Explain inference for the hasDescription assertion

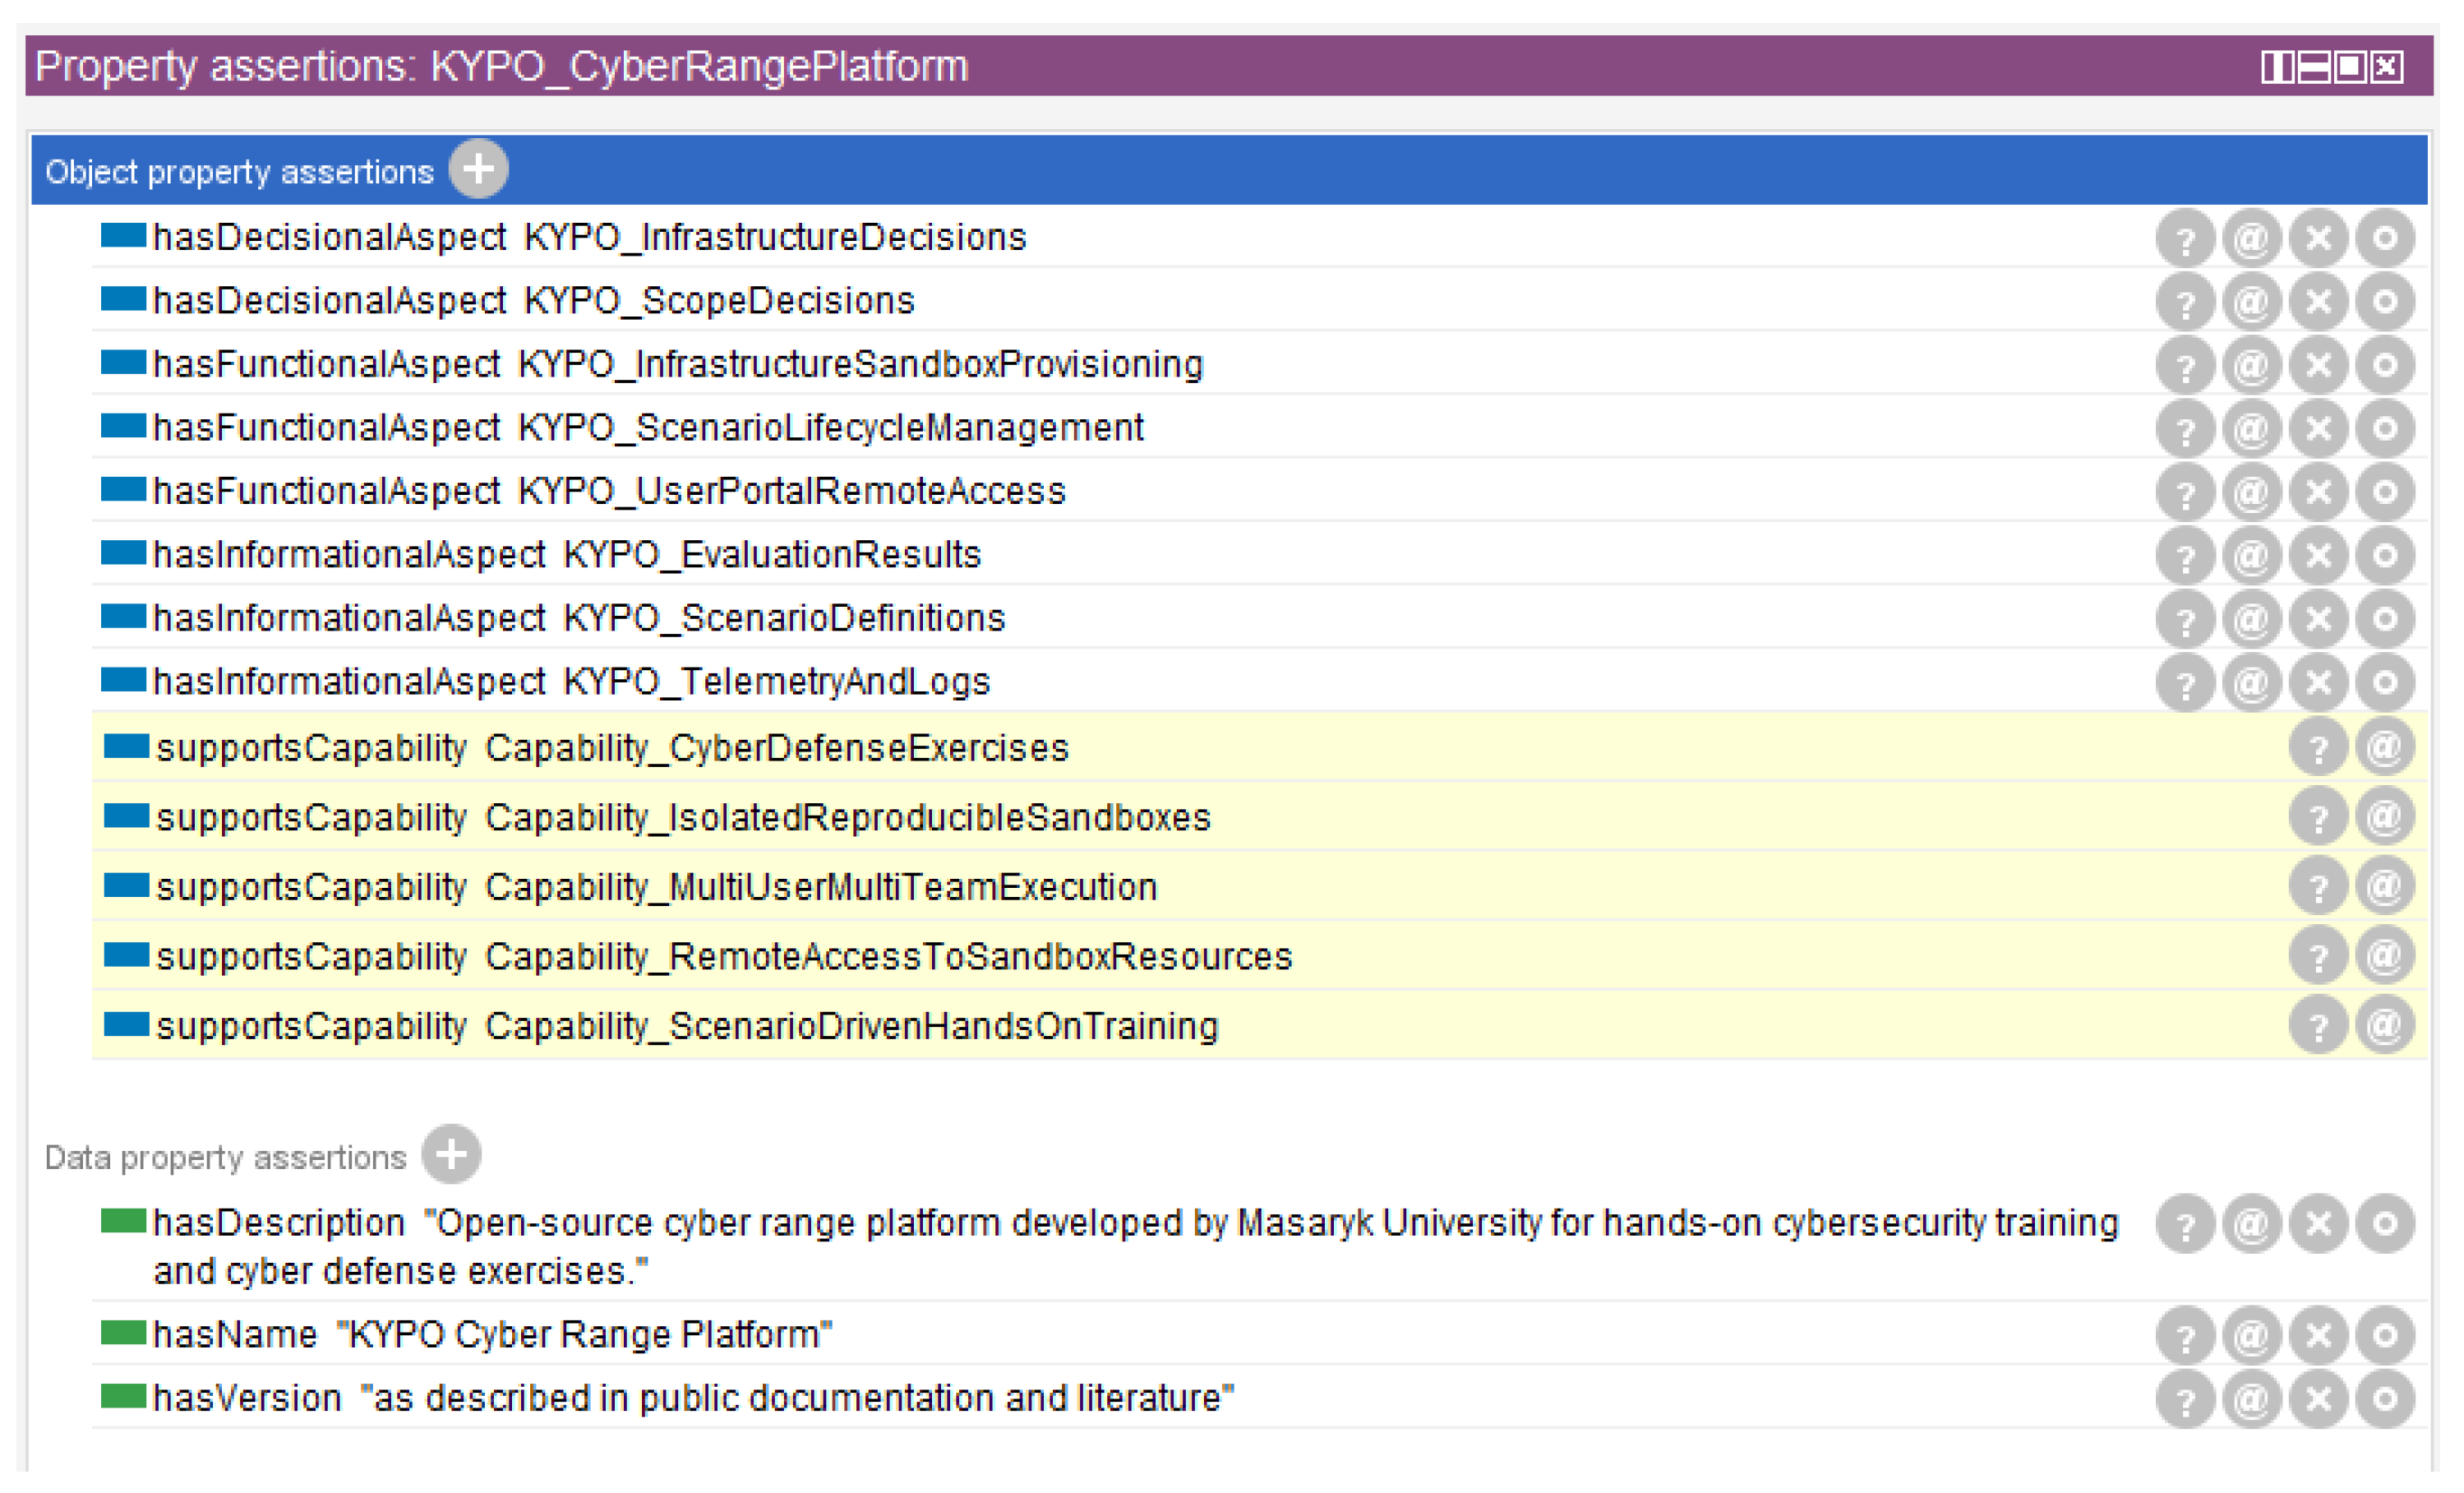pos(2185,1224)
